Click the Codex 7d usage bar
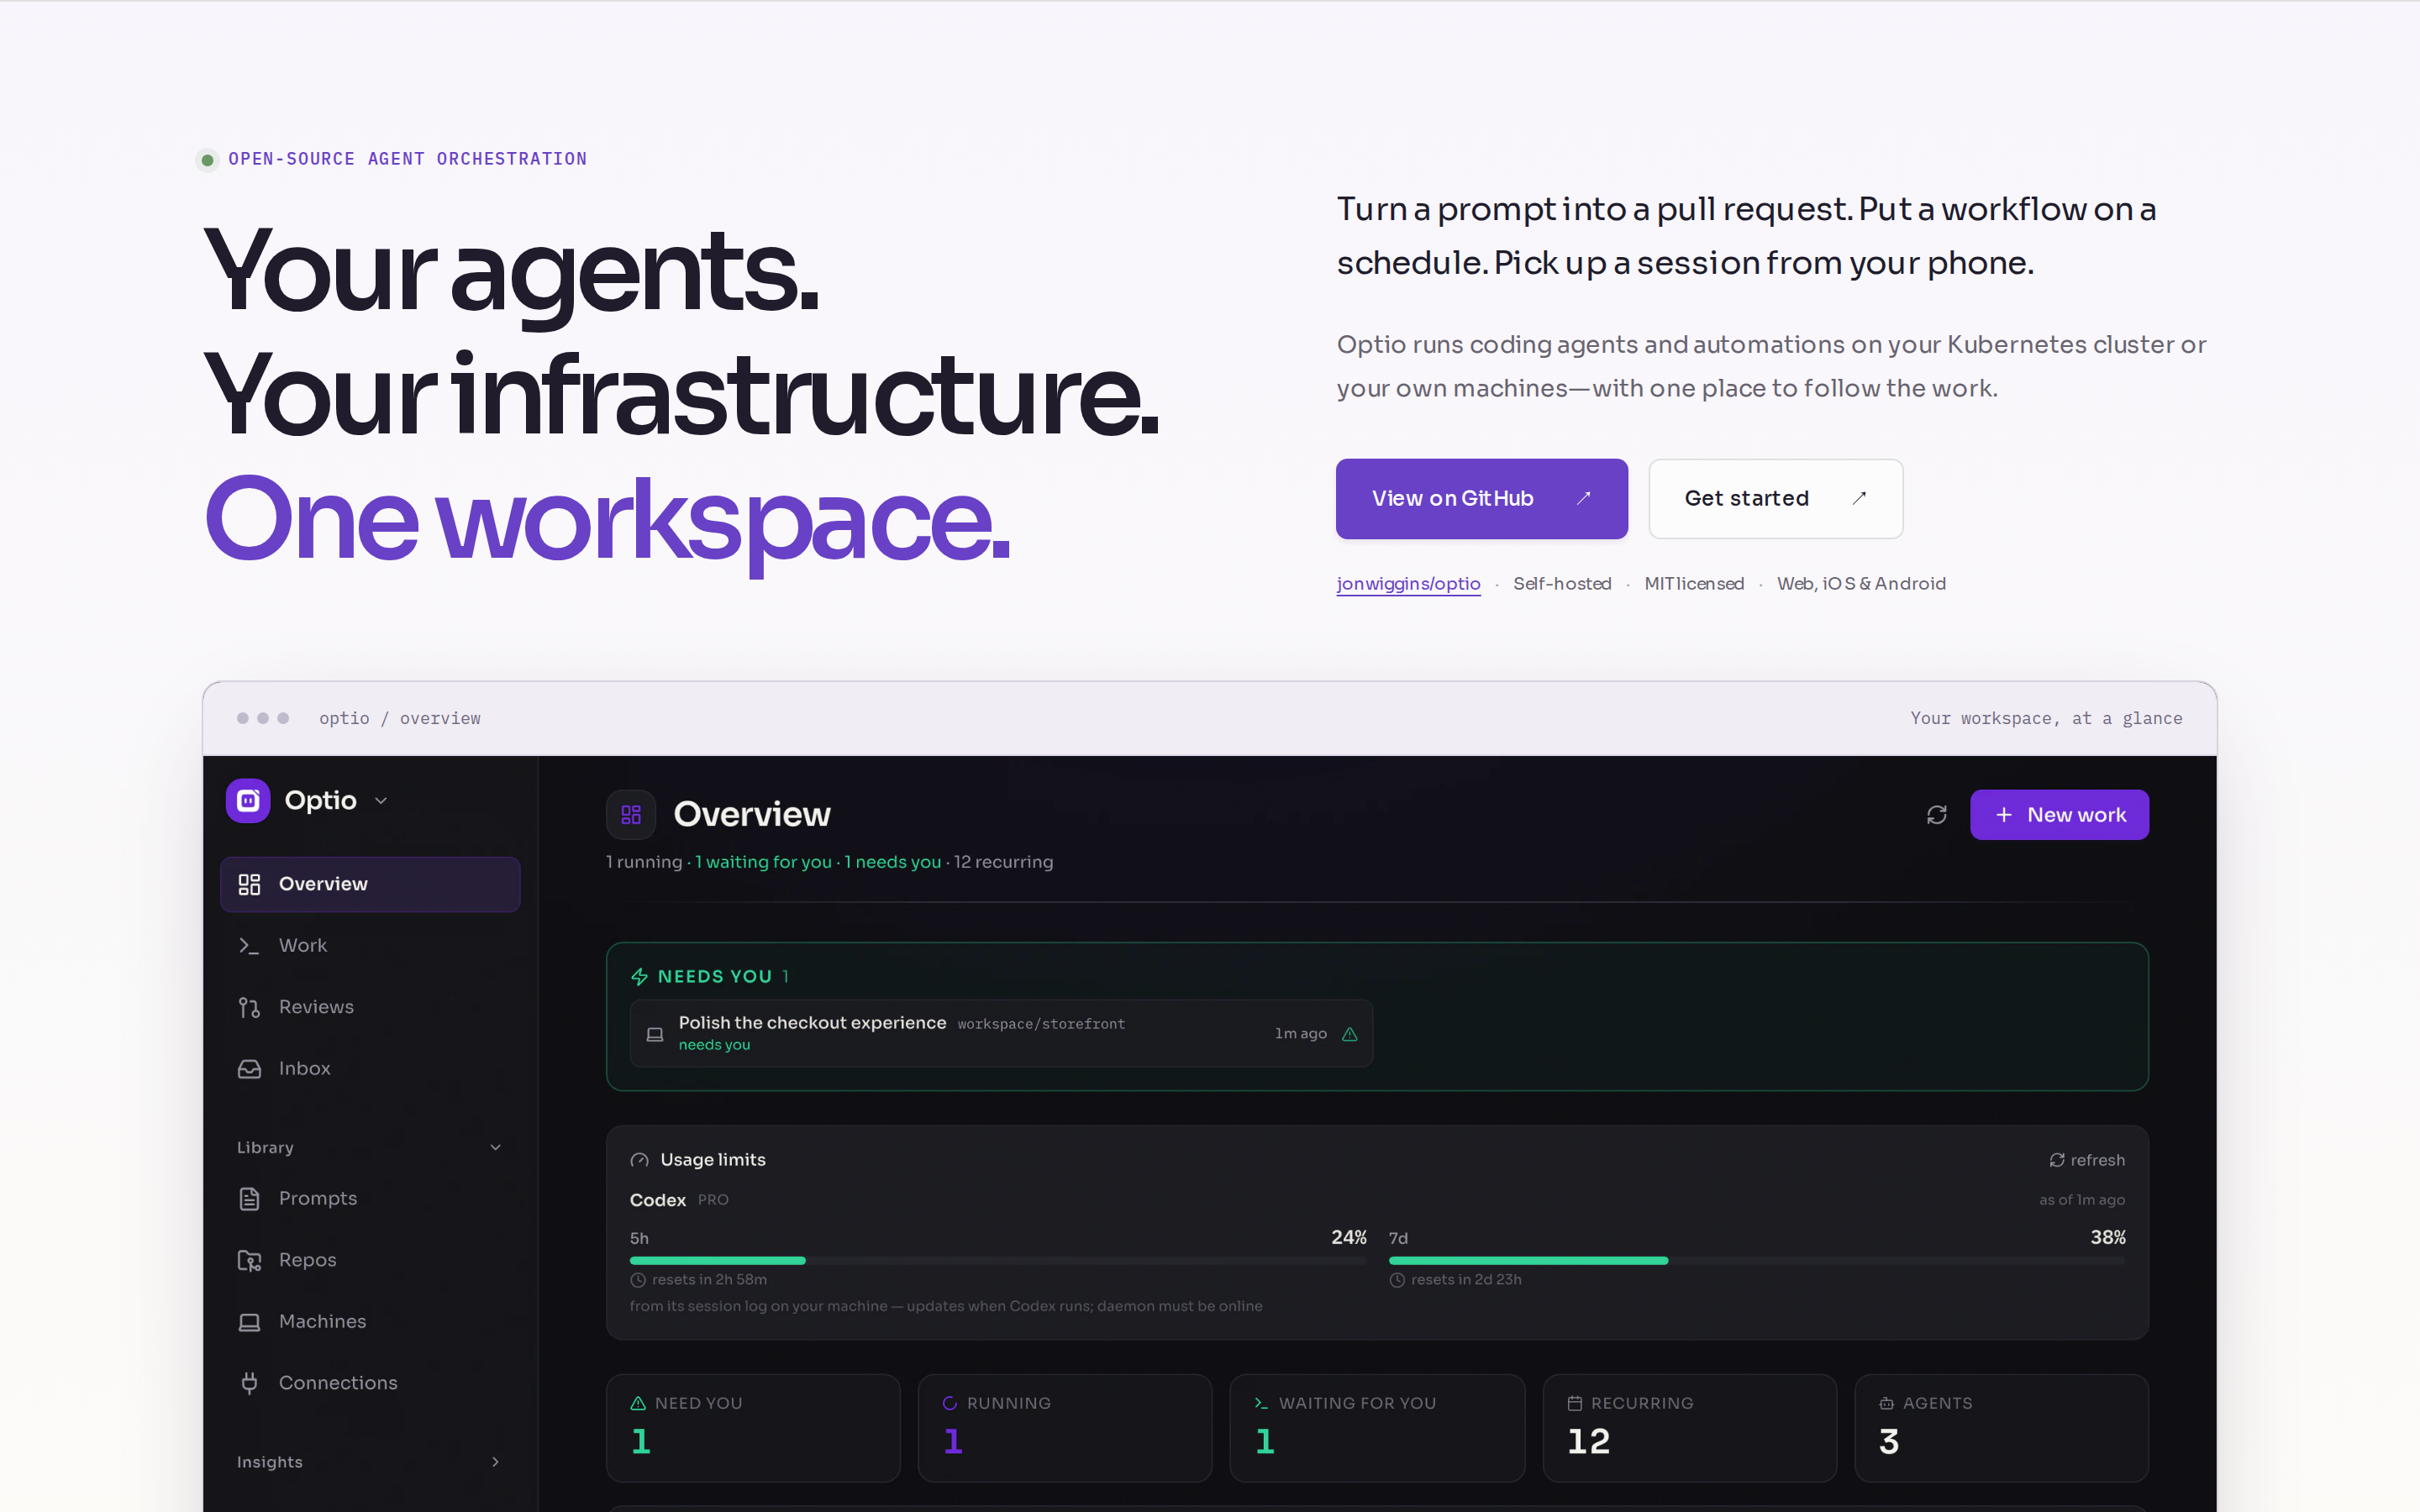The width and height of the screenshot is (2420, 1512). pos(1757,1260)
